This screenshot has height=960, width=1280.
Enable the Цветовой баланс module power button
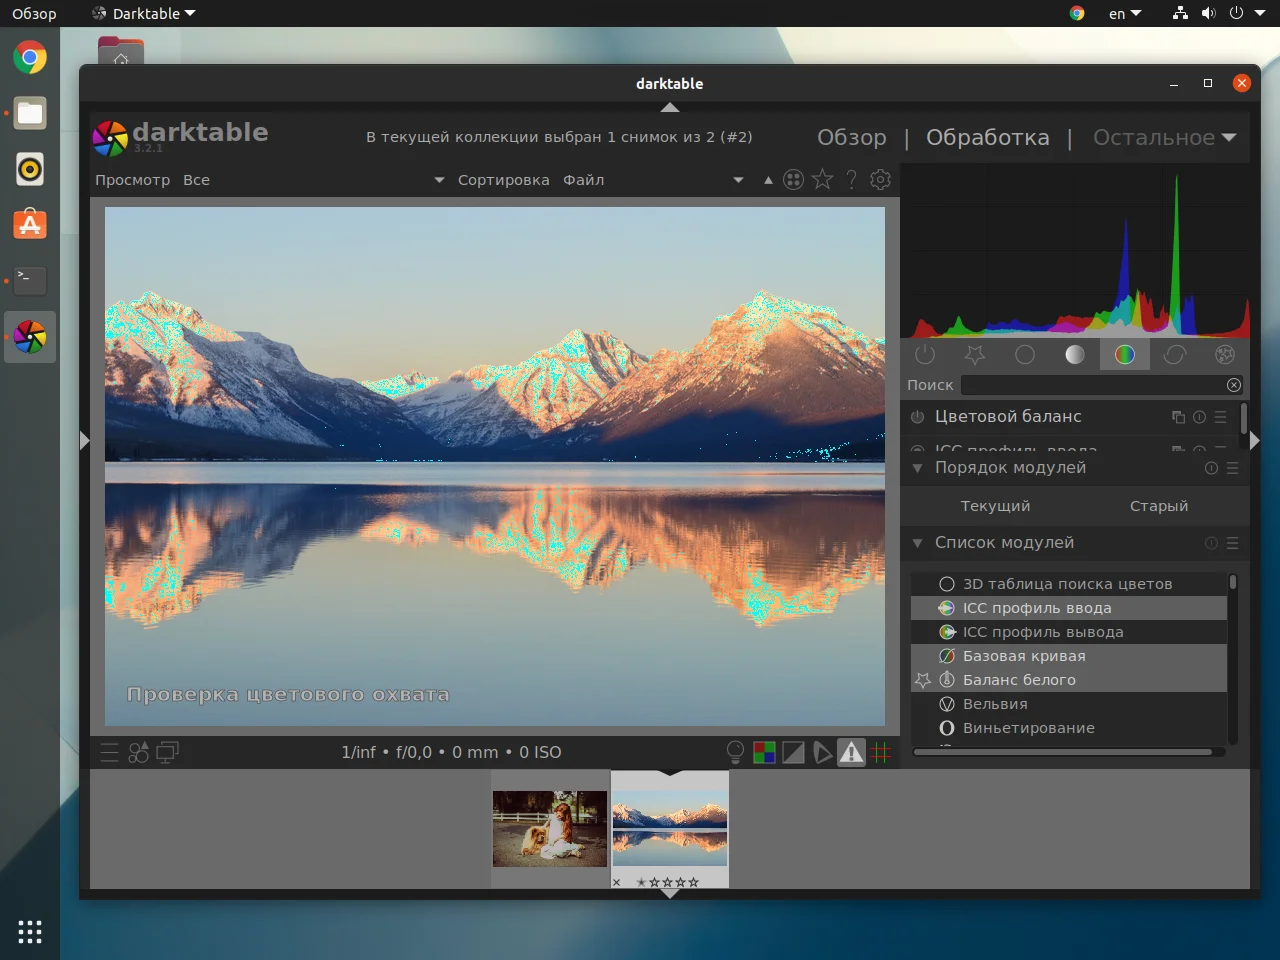click(917, 417)
